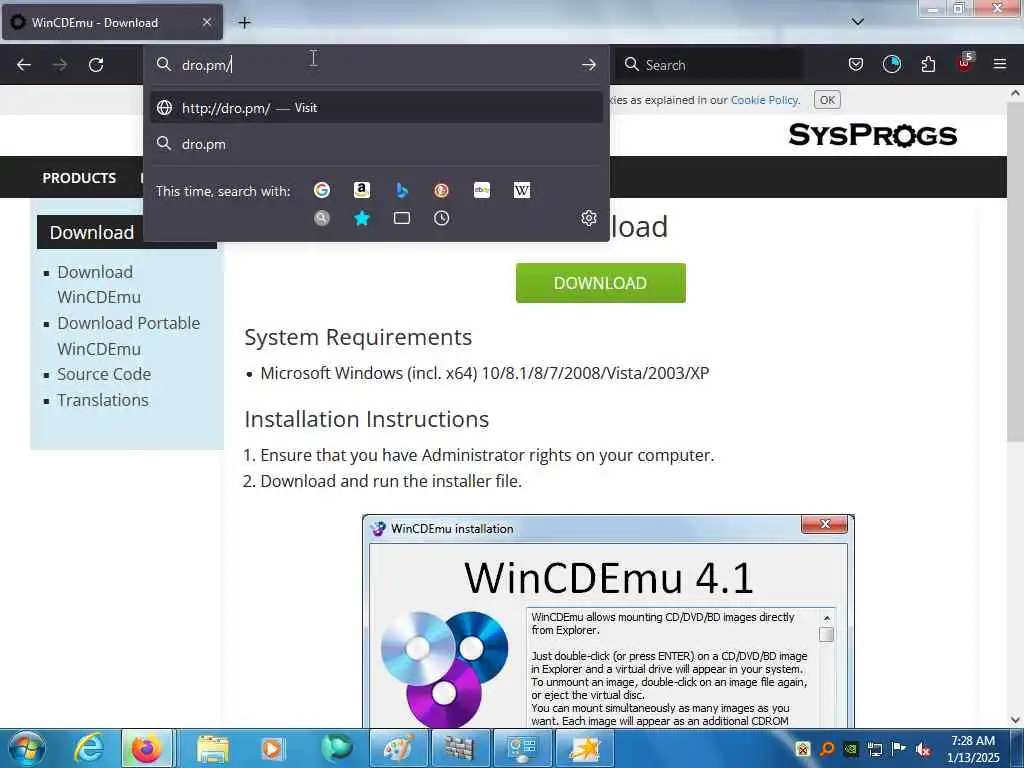Open the Cookie Policy link
1024x768 pixels.
click(764, 100)
